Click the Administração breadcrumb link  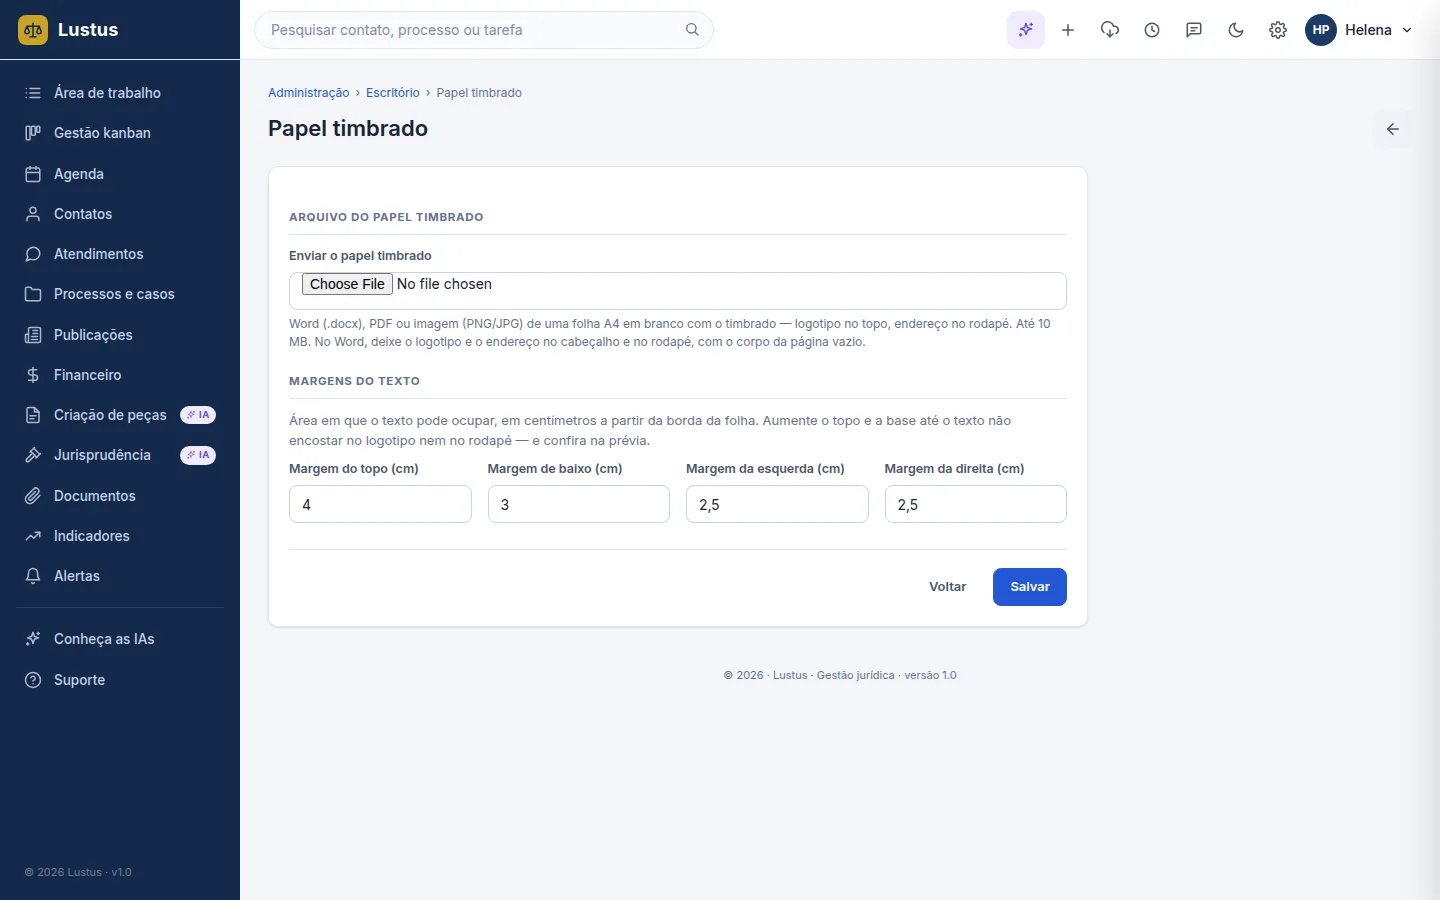click(308, 93)
